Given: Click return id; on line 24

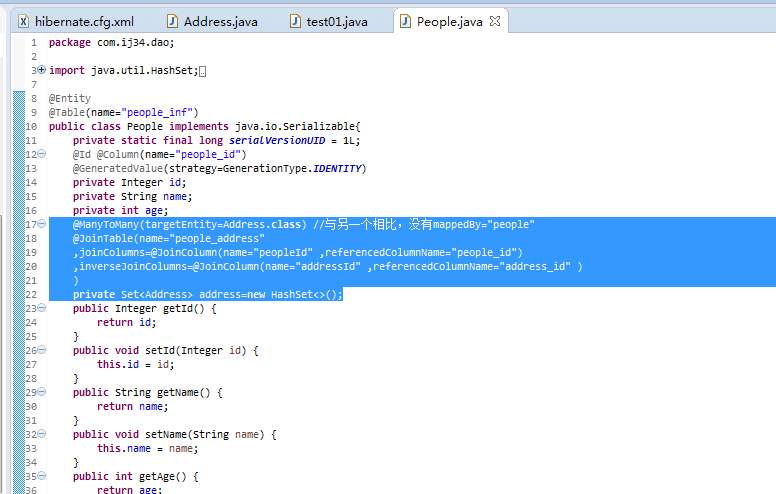Looking at the screenshot, I should point(127,323).
